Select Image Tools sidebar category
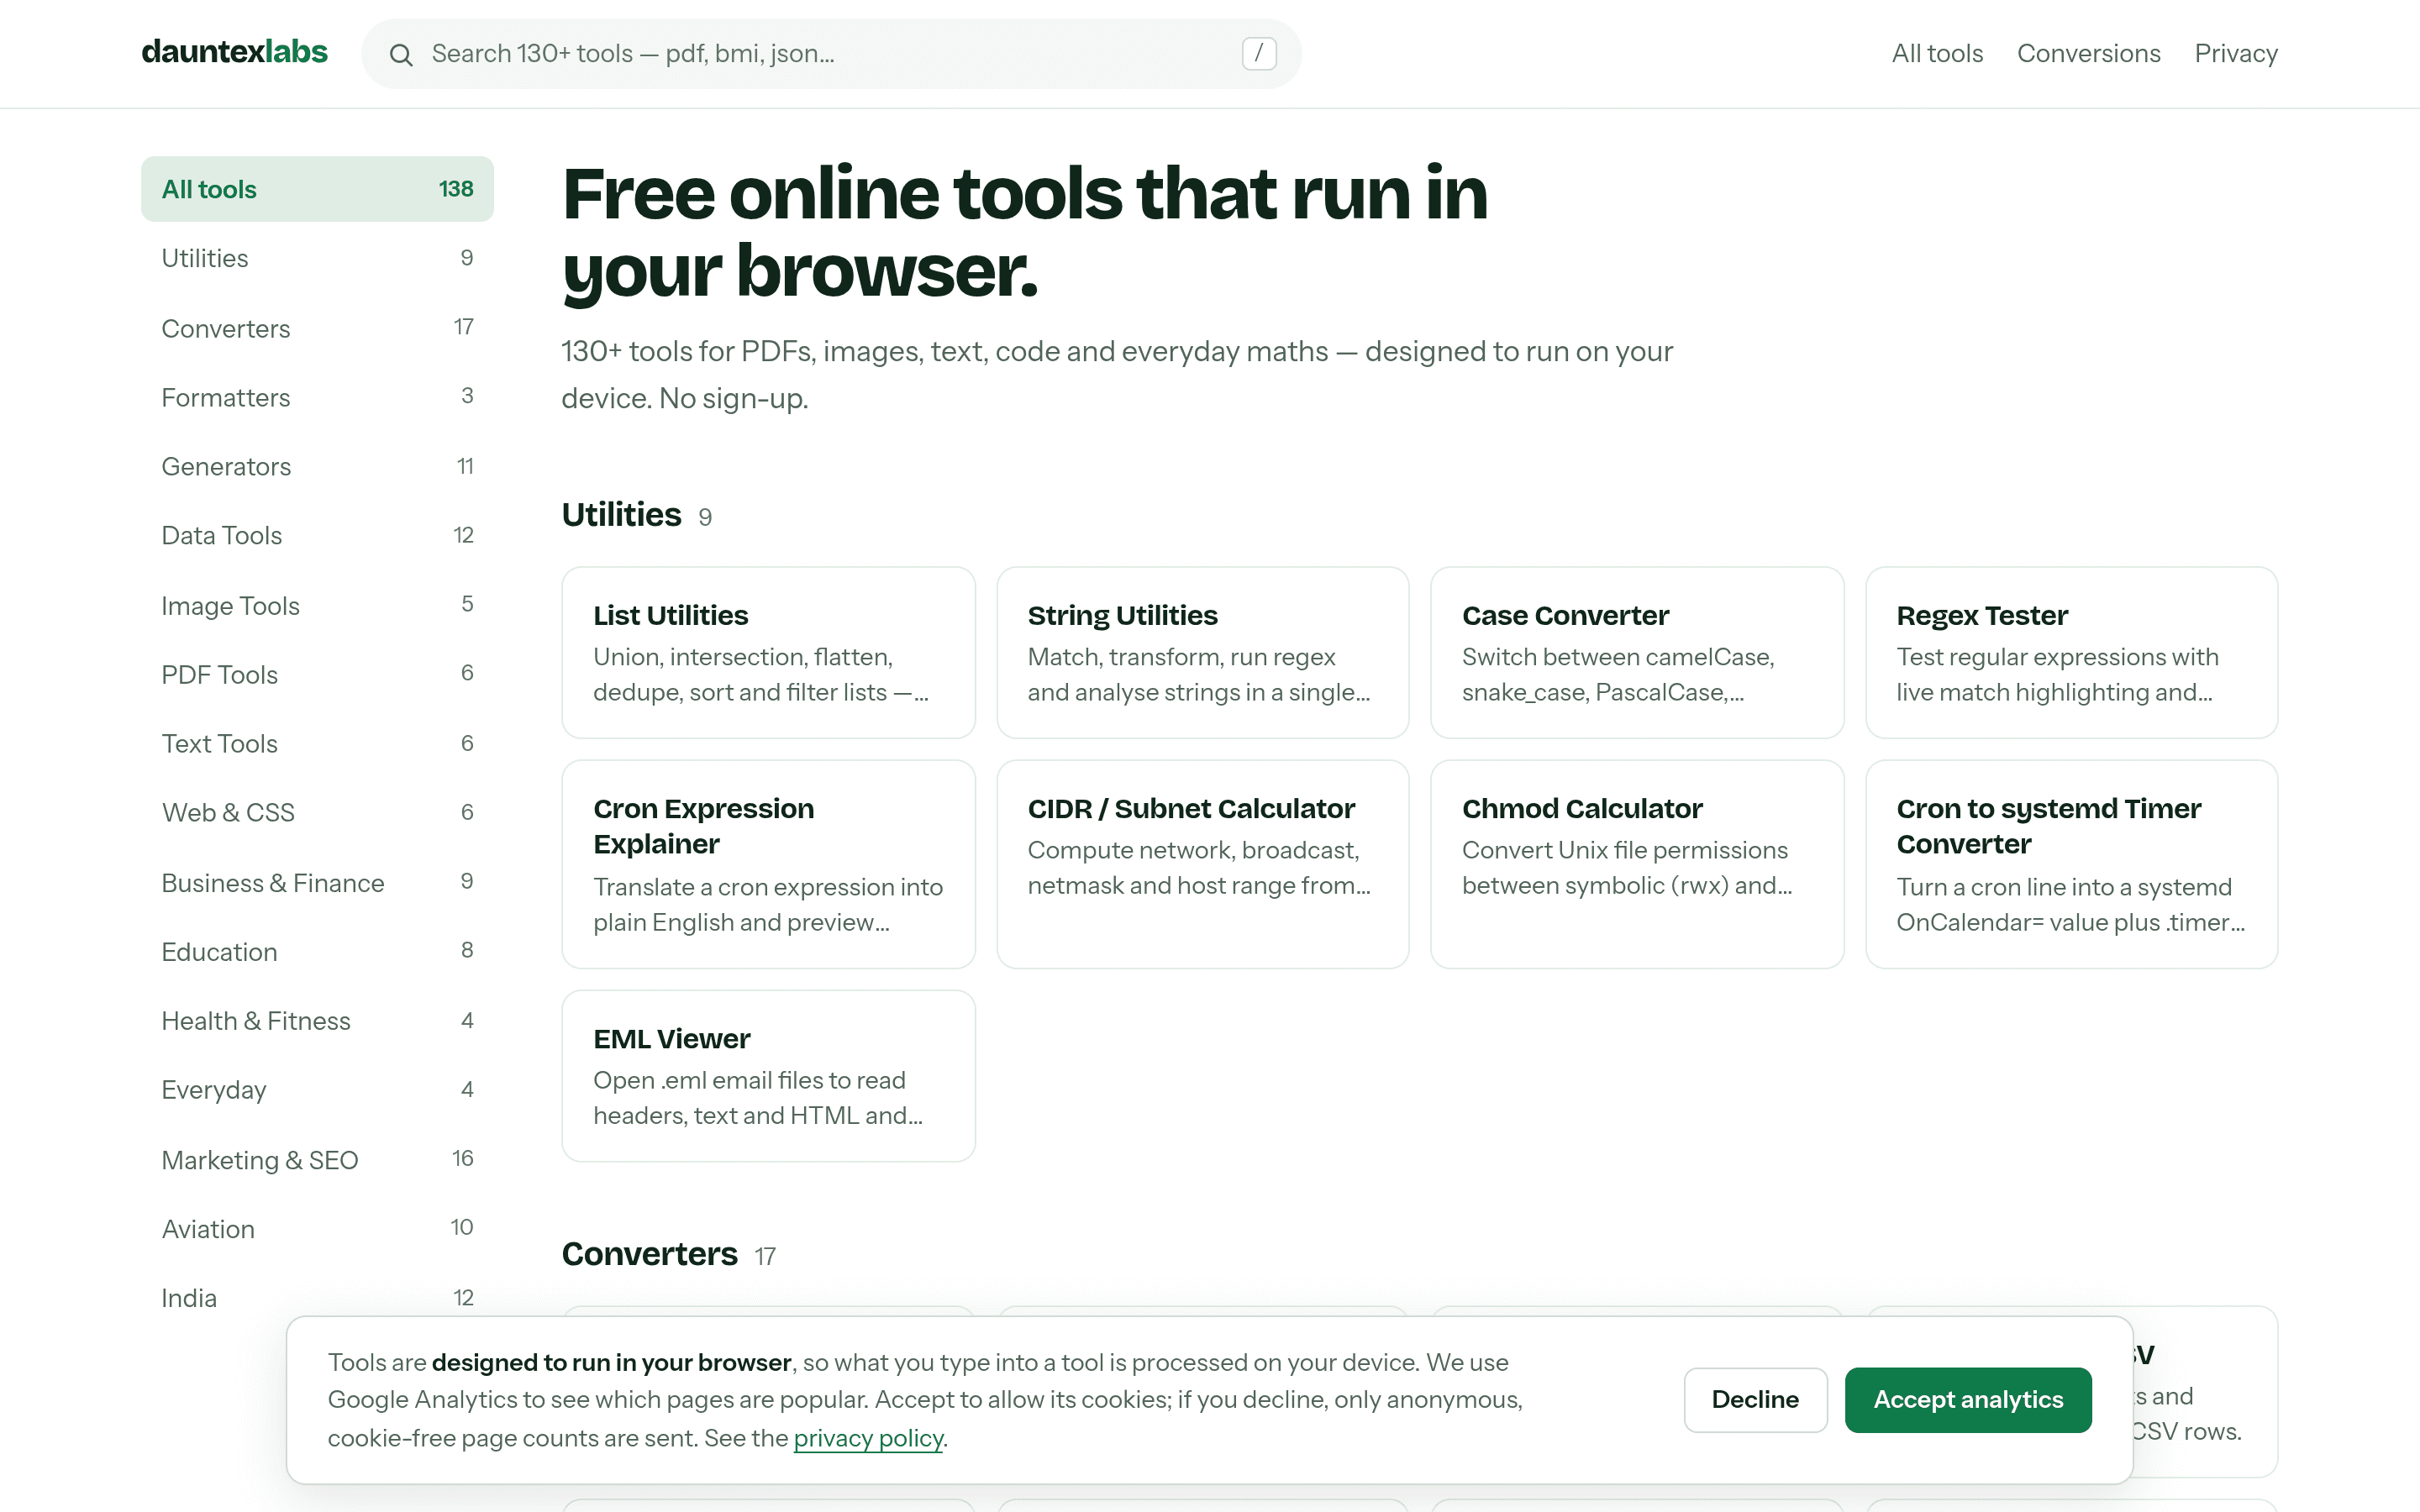2420x1512 pixels. tap(317, 605)
